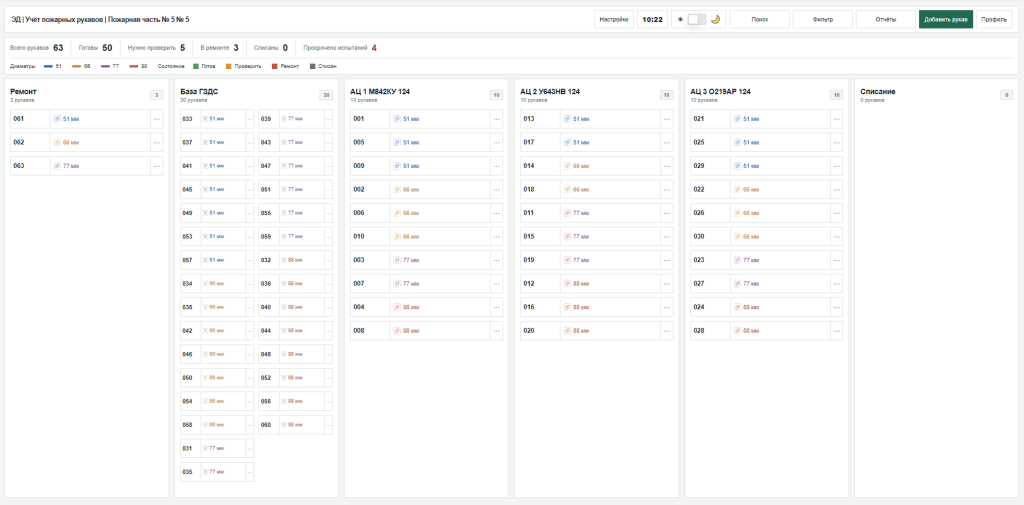Open the Отчёты menu
This screenshot has height=505, width=1024.
(x=886, y=20)
